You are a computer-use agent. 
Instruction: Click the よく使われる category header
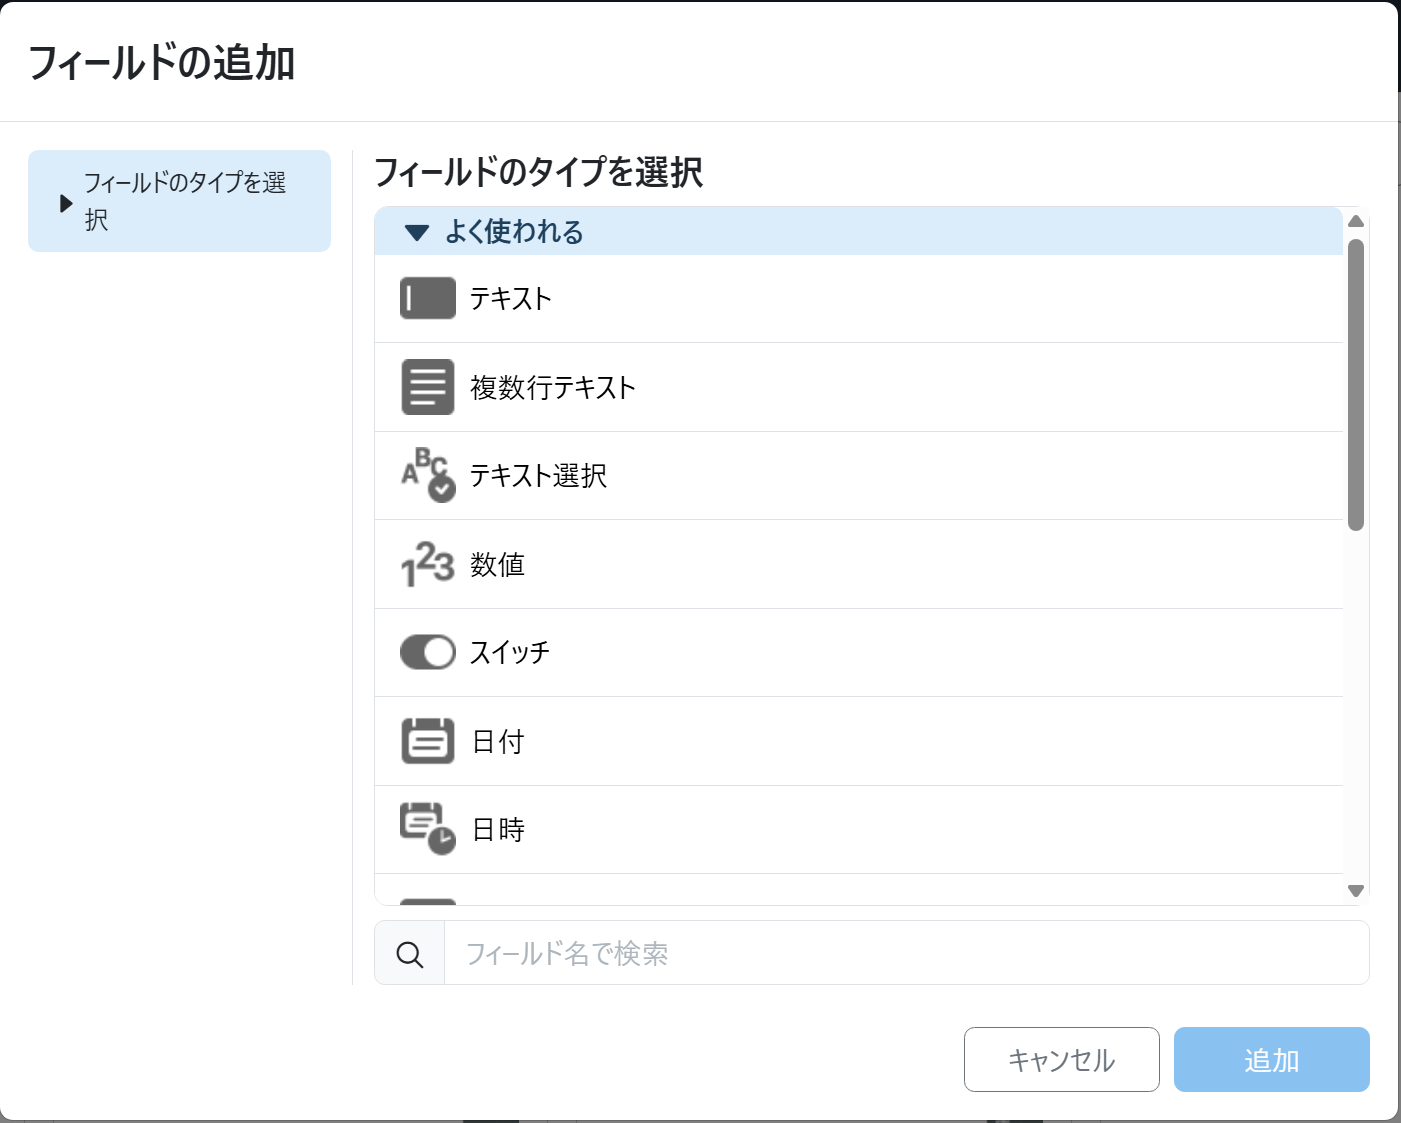point(514,232)
